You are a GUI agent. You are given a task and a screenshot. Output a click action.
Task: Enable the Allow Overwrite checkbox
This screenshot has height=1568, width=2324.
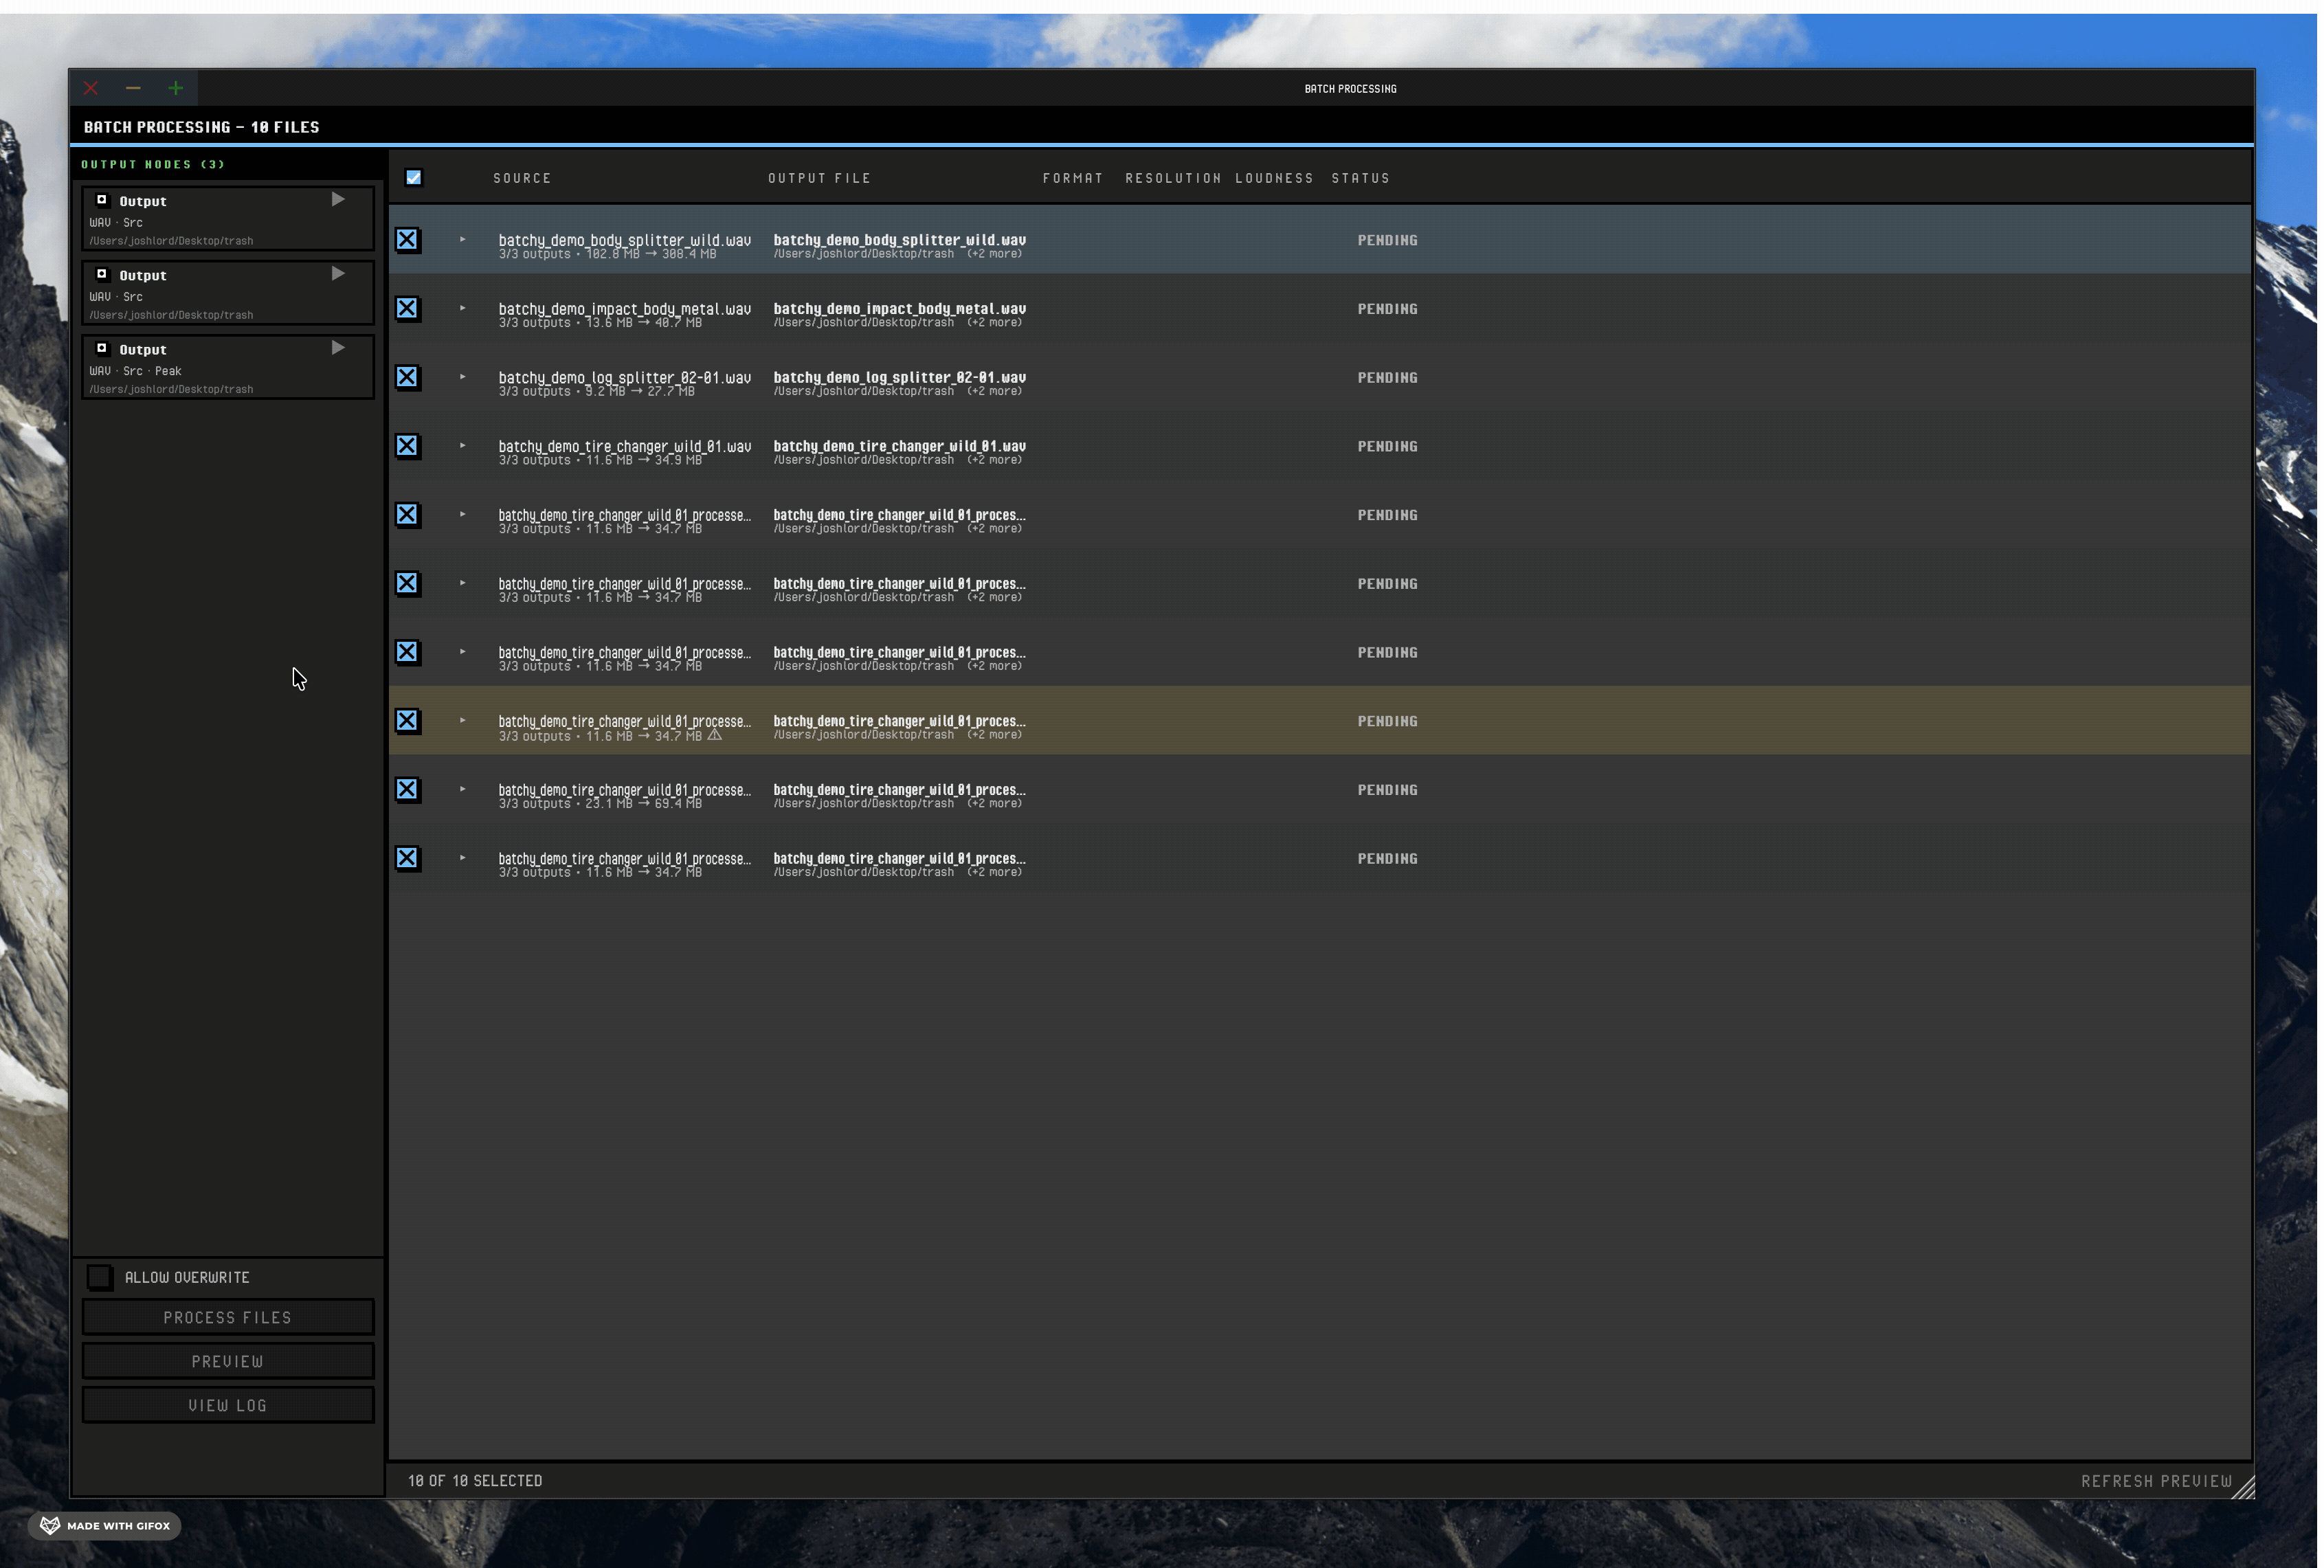[x=100, y=1276]
